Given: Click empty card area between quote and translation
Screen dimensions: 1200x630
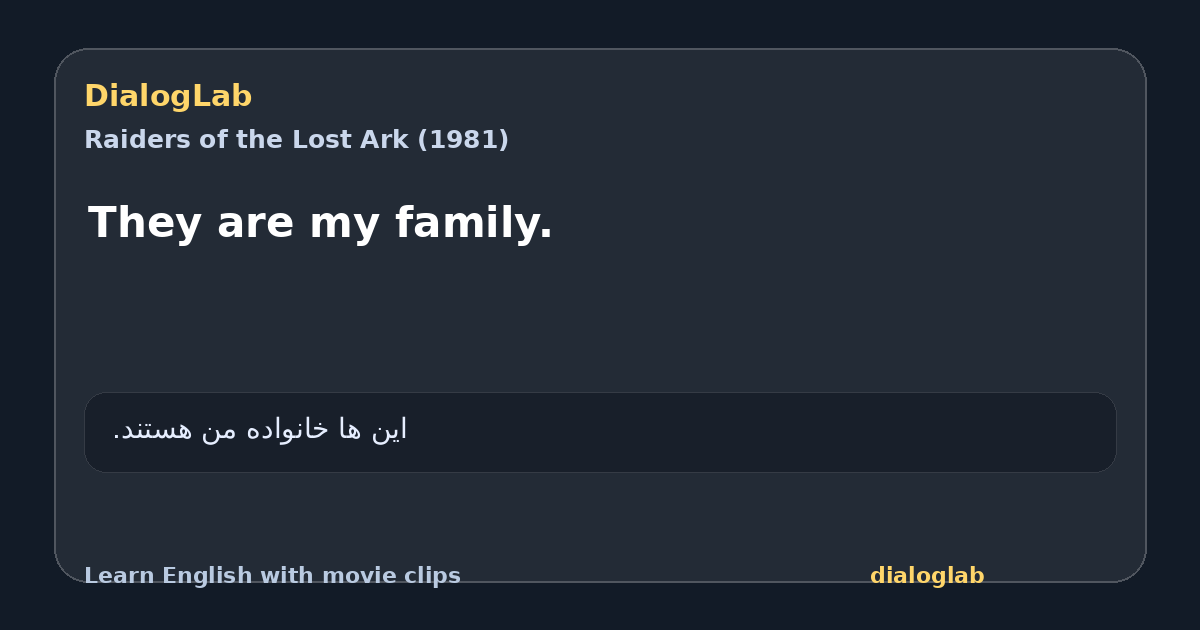Looking at the screenshot, I should click(x=600, y=320).
